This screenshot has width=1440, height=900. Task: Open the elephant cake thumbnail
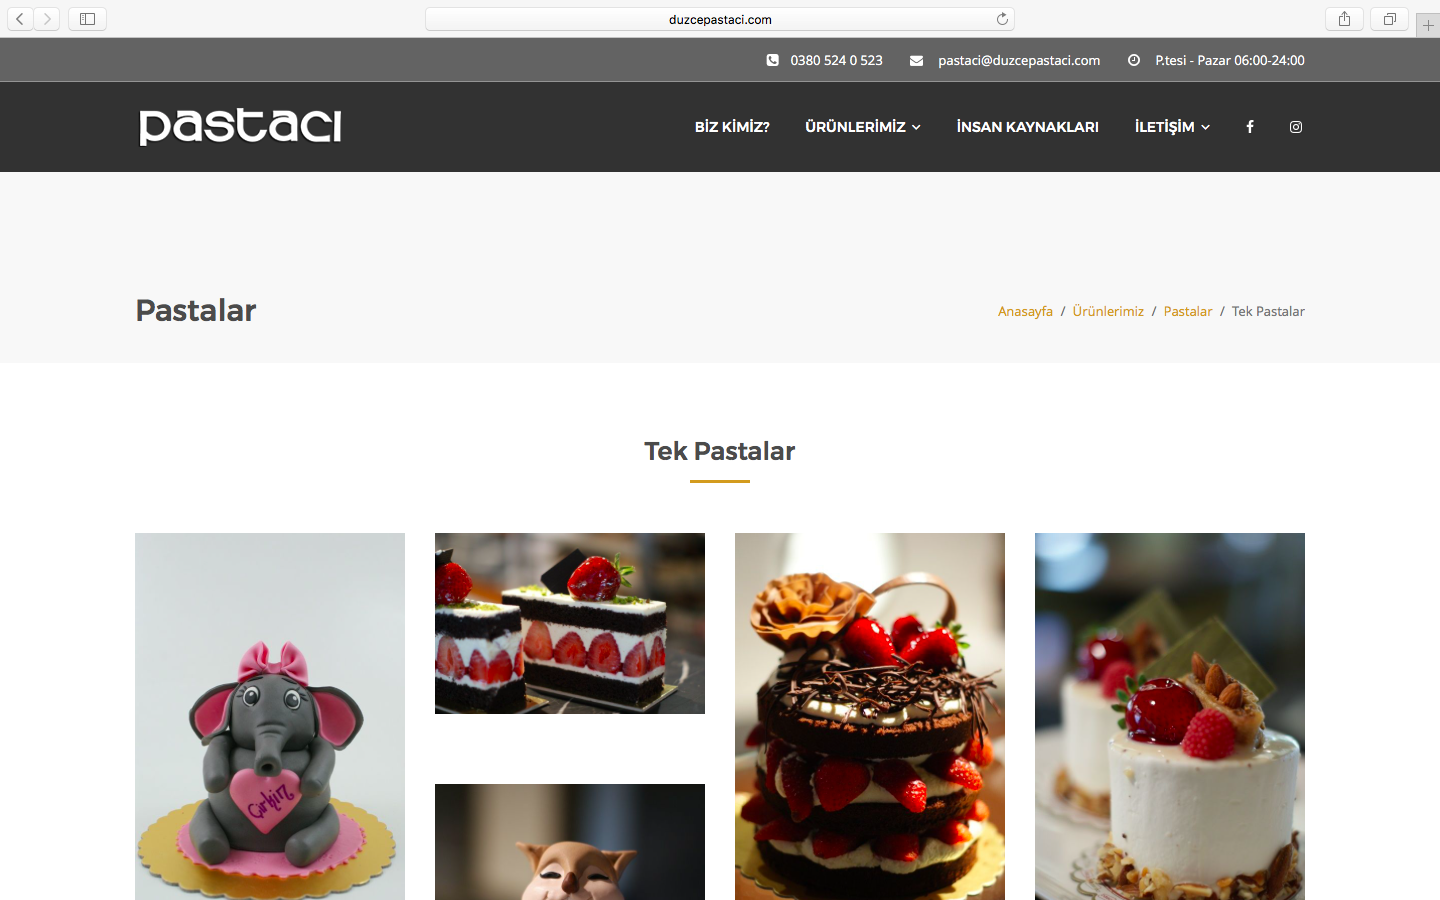[x=270, y=716]
